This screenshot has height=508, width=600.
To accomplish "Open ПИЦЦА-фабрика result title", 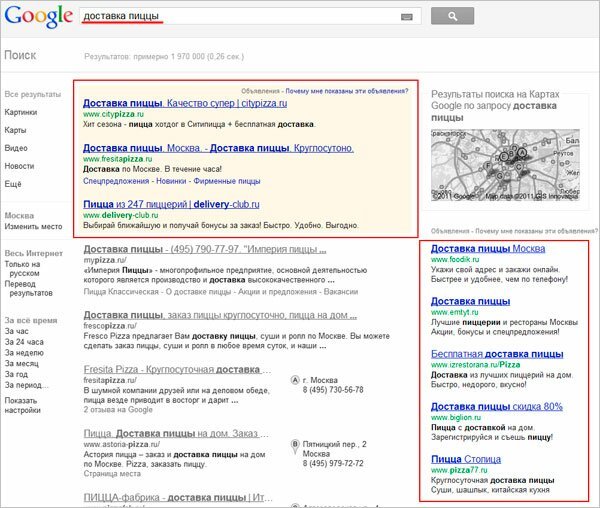I will (178, 498).
